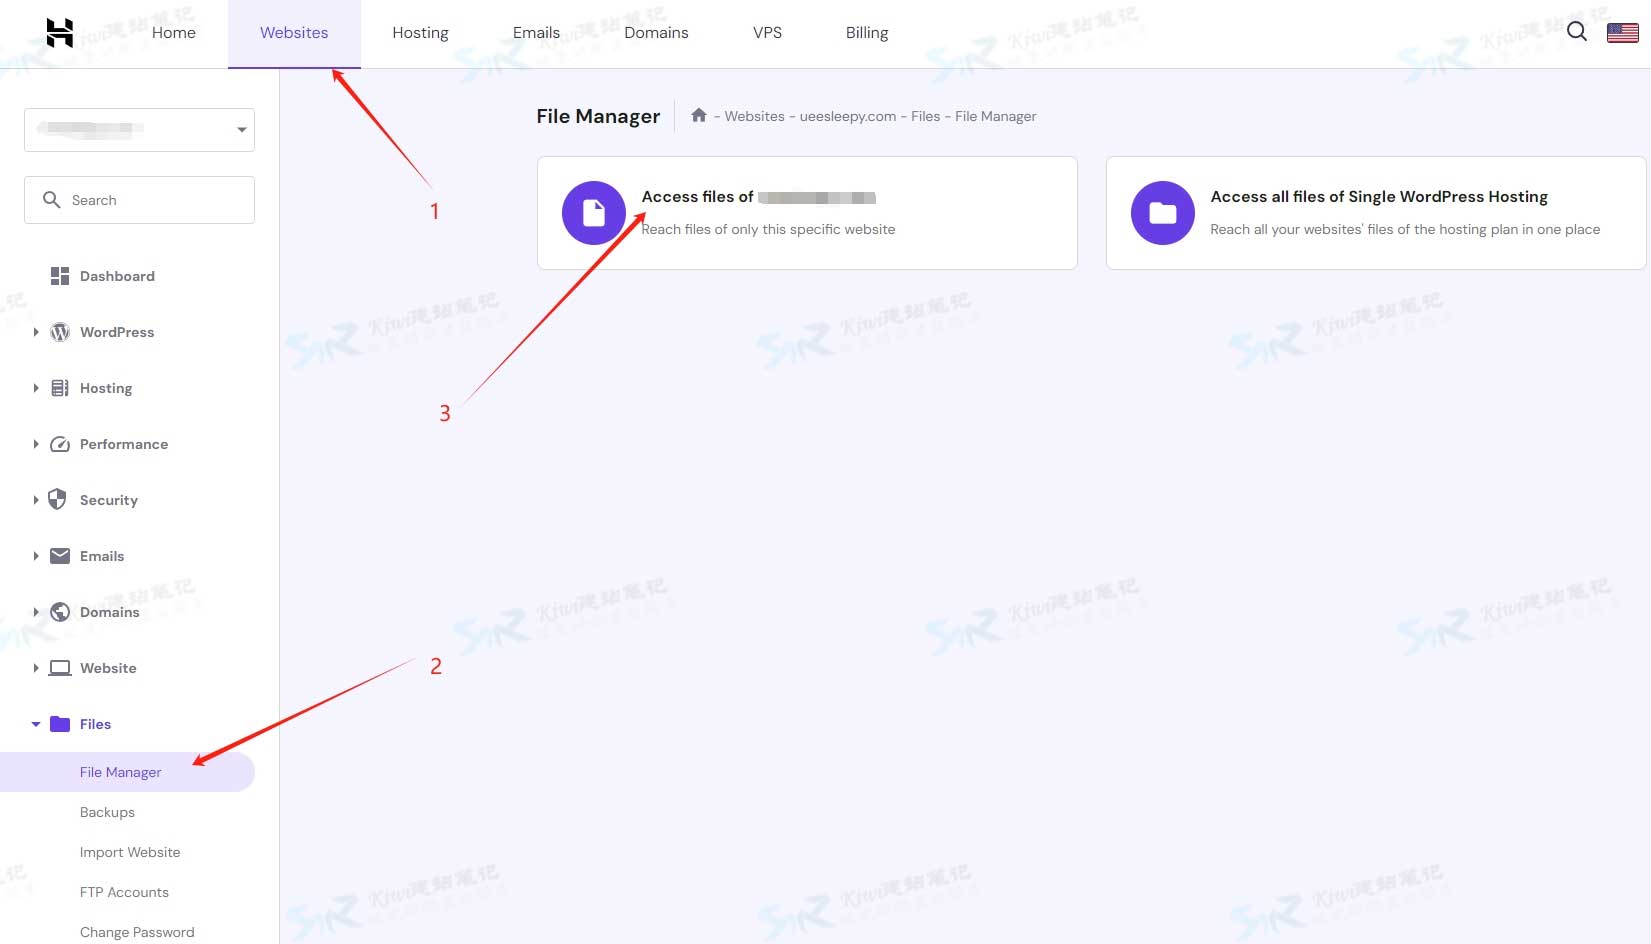Open the website selector dropdown
Viewport: 1651px width, 944px height.
[139, 130]
